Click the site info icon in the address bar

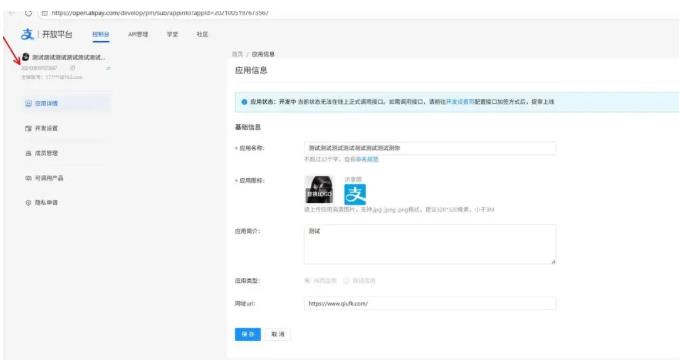click(44, 13)
